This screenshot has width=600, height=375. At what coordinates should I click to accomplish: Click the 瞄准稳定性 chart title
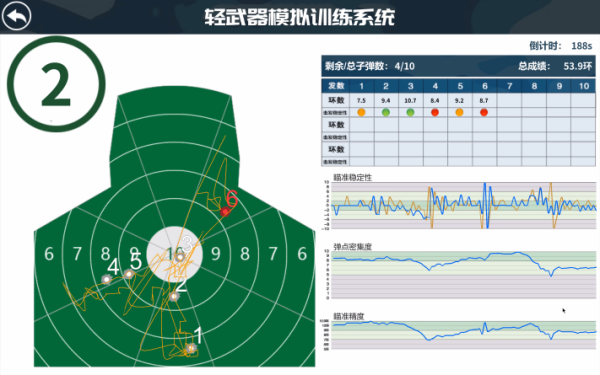click(x=352, y=178)
